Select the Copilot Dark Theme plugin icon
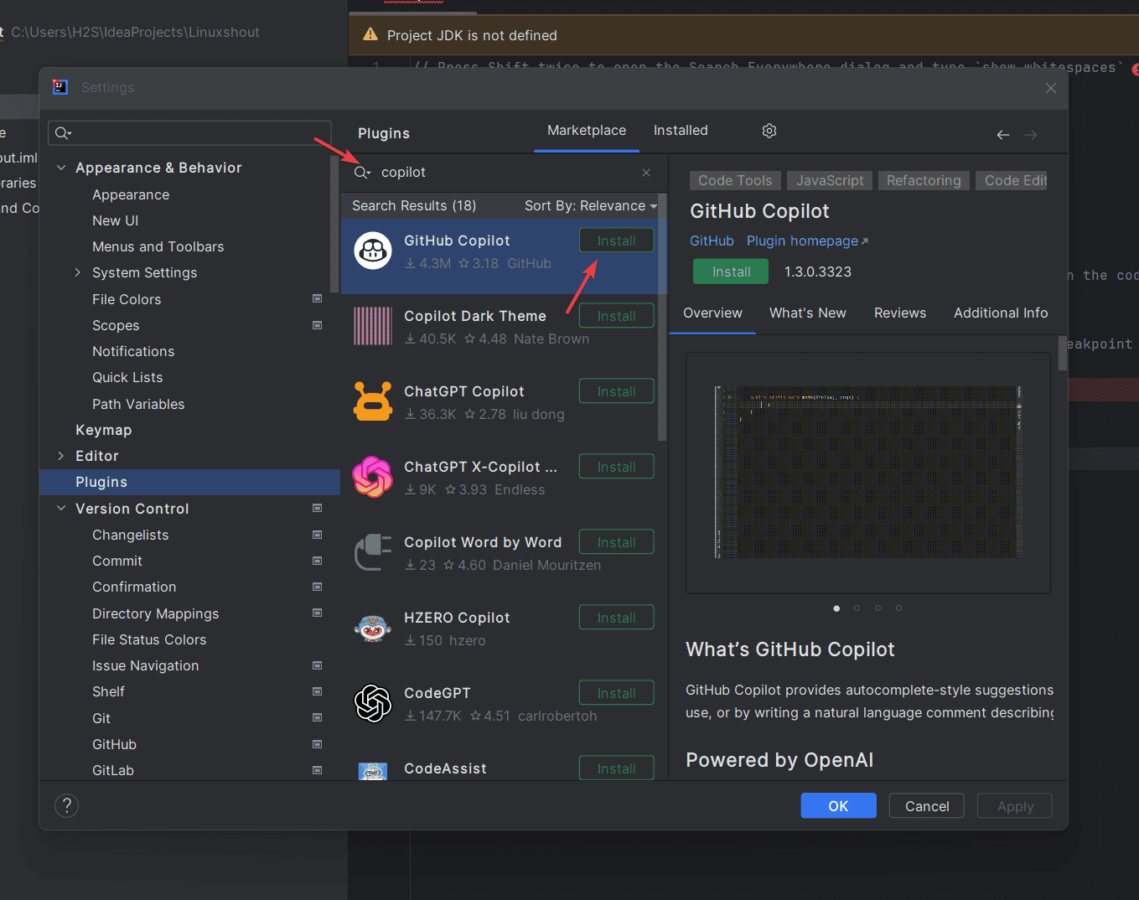Screen dimensions: 1139x900 click(372, 326)
